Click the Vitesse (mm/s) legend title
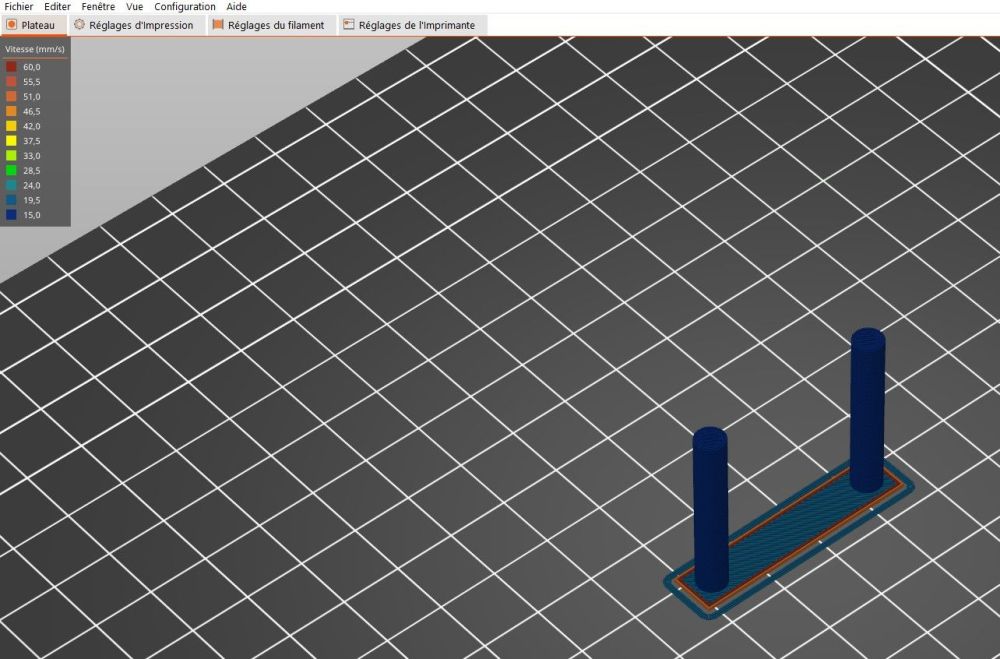This screenshot has height=659, width=1000. click(35, 49)
